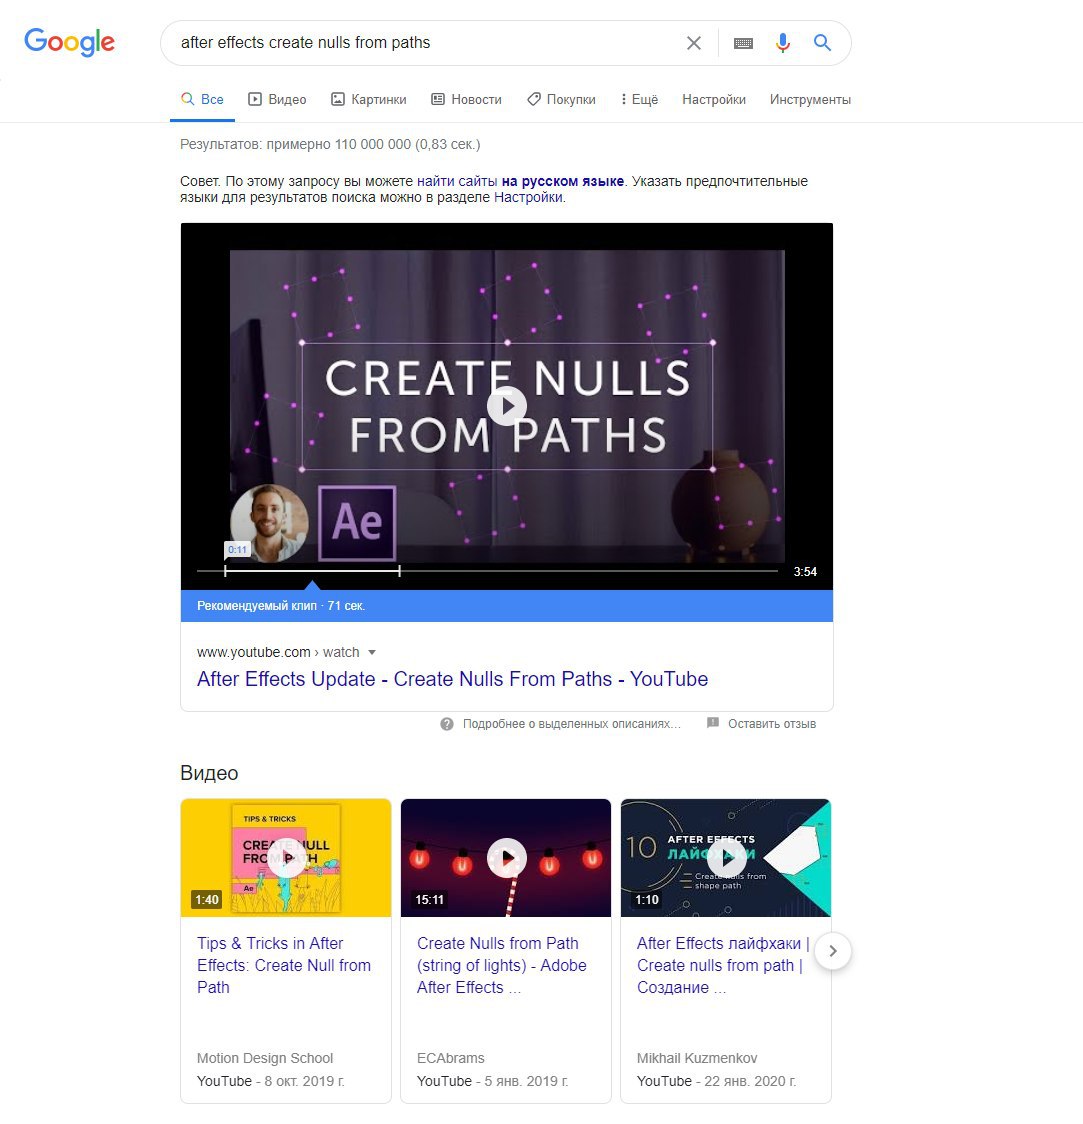Click the 0:11 clip start marker
Image resolution: width=1083 pixels, height=1124 pixels.
237,550
